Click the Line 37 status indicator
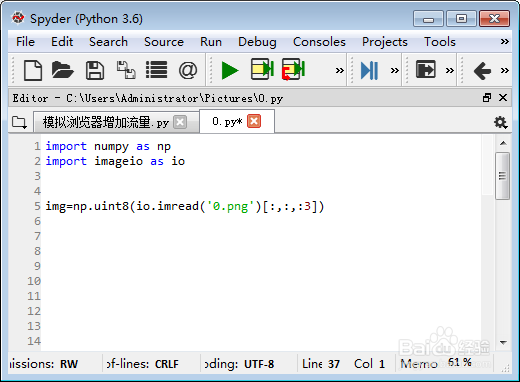The height and width of the screenshot is (382, 520). [x=321, y=364]
